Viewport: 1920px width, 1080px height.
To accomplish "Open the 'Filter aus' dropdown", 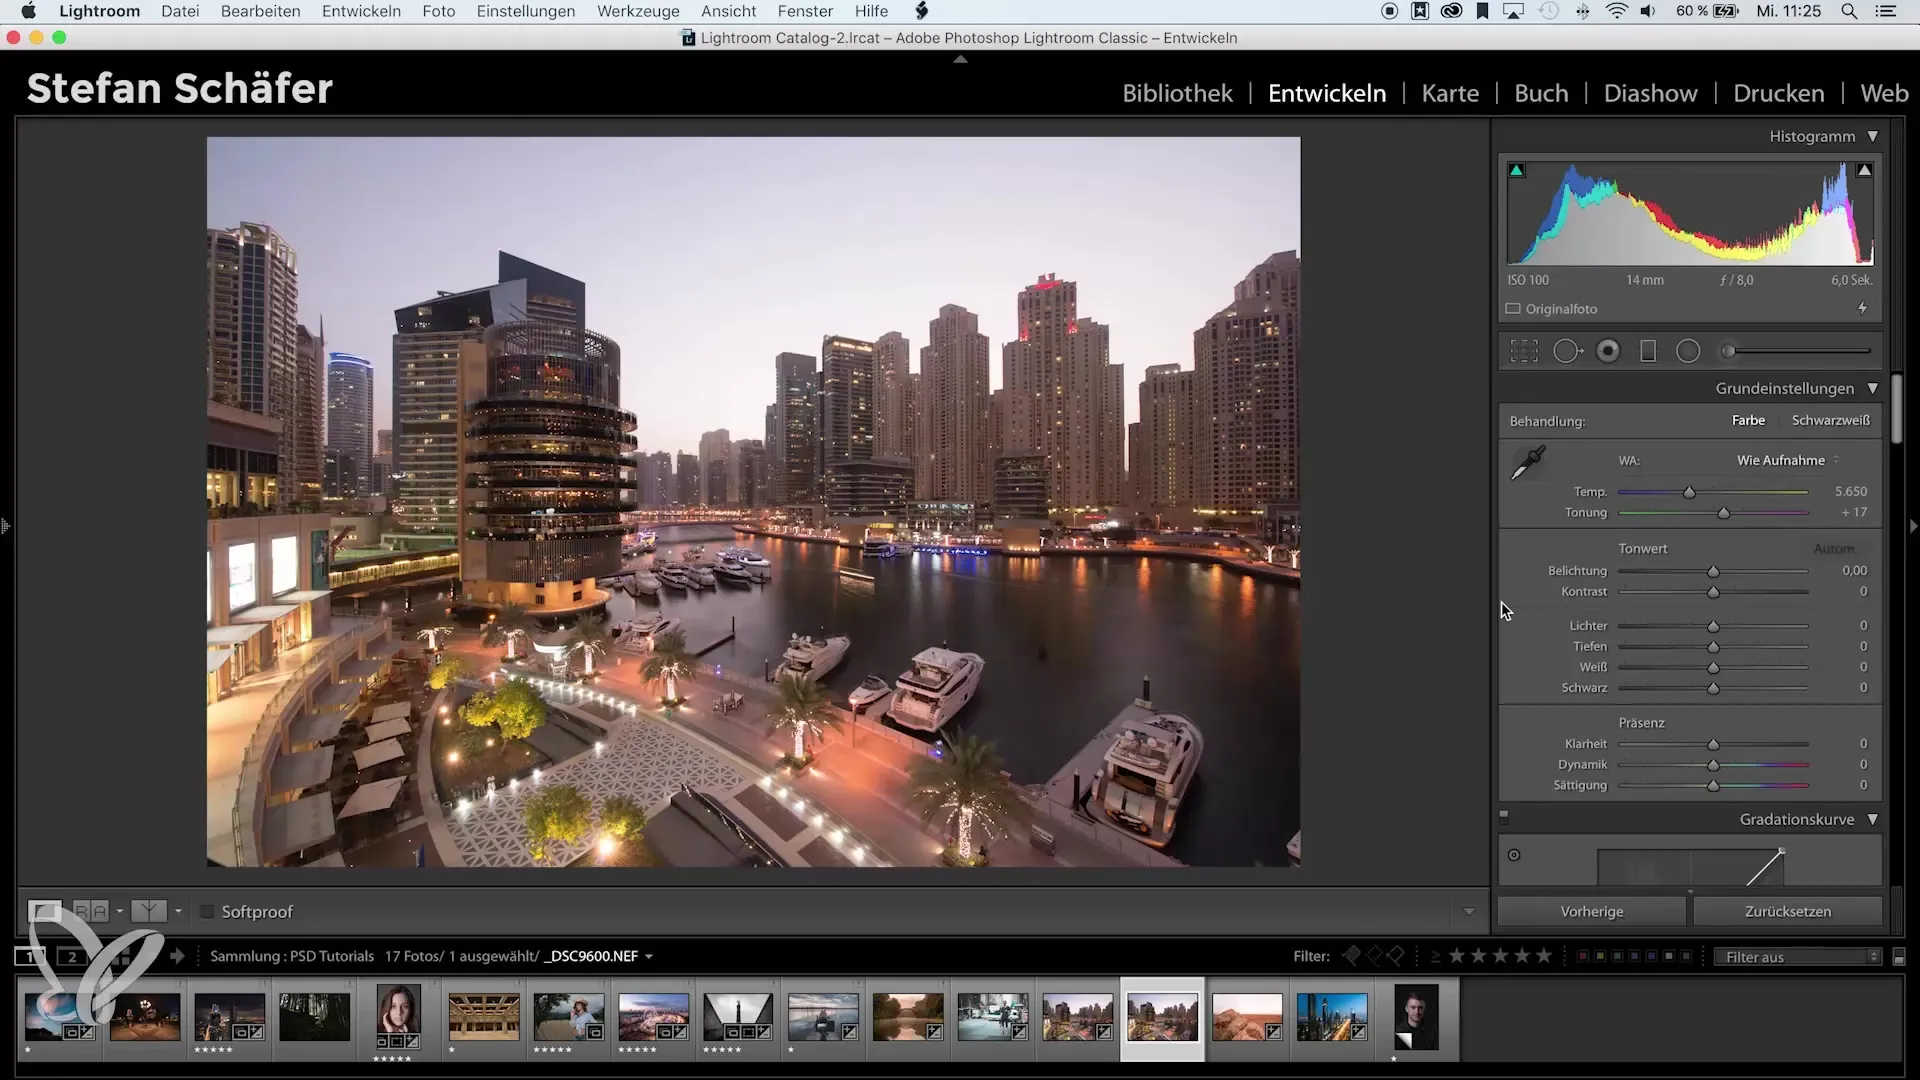I will [x=1798, y=957].
